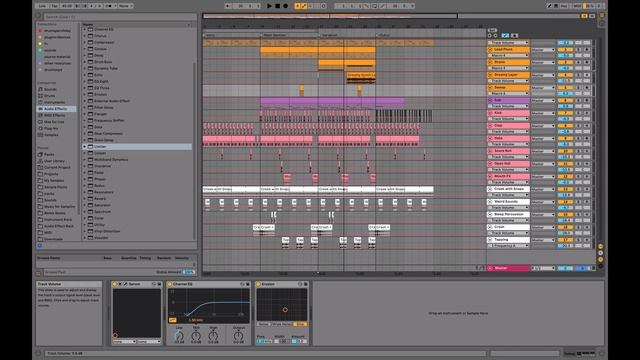Expand the Reverb device entry
Screen dimensions: 640x360
85,199
